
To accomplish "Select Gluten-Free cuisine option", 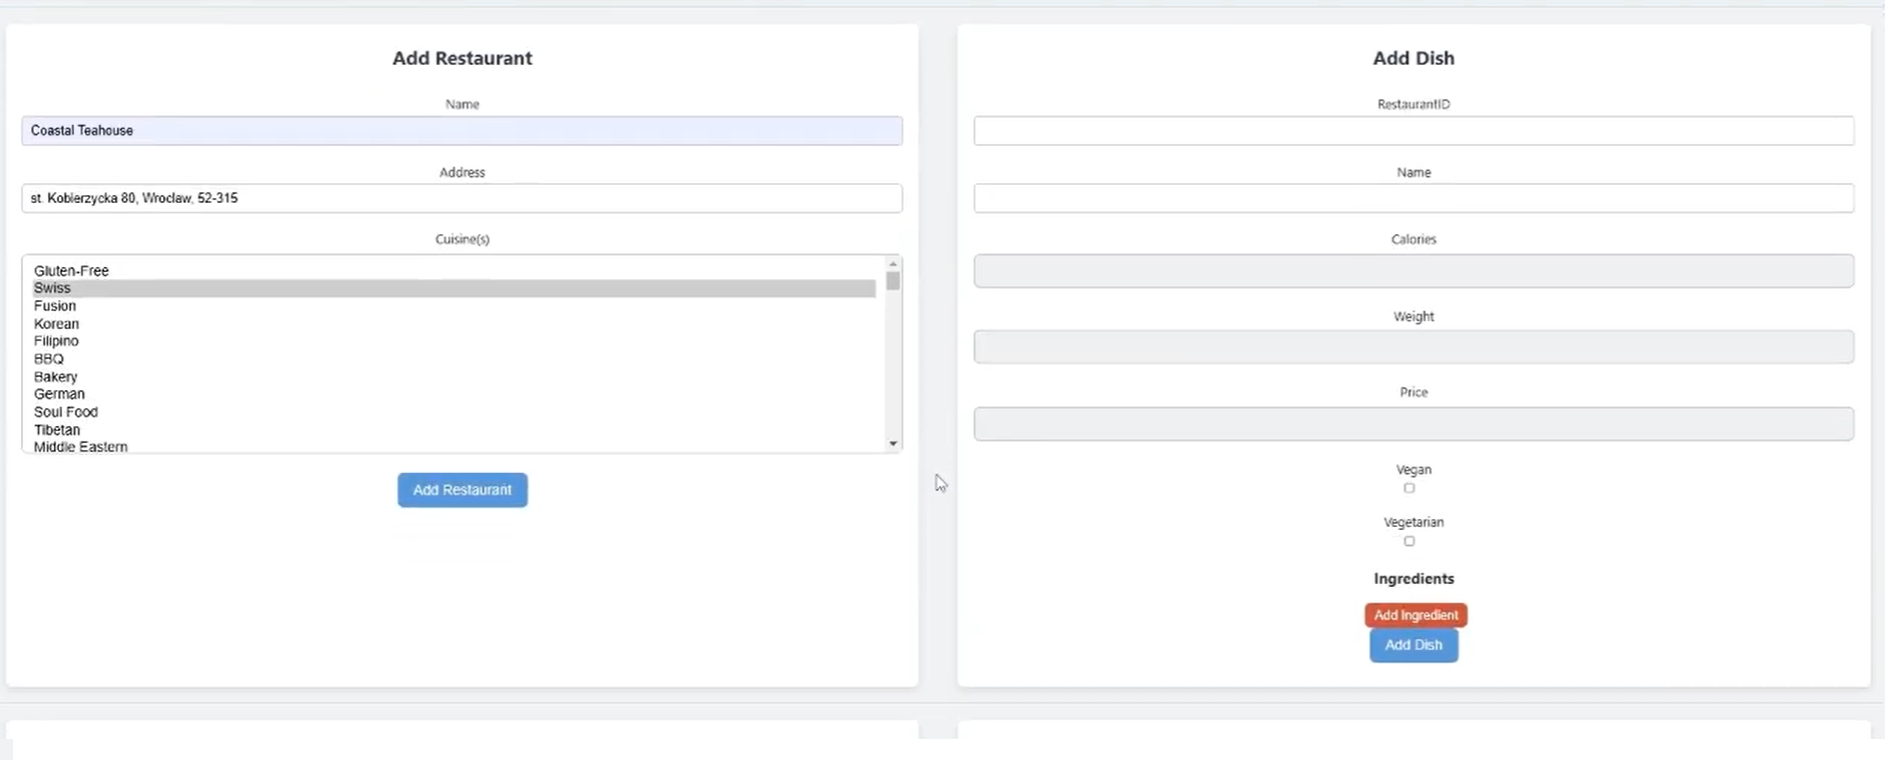I will click(x=71, y=271).
